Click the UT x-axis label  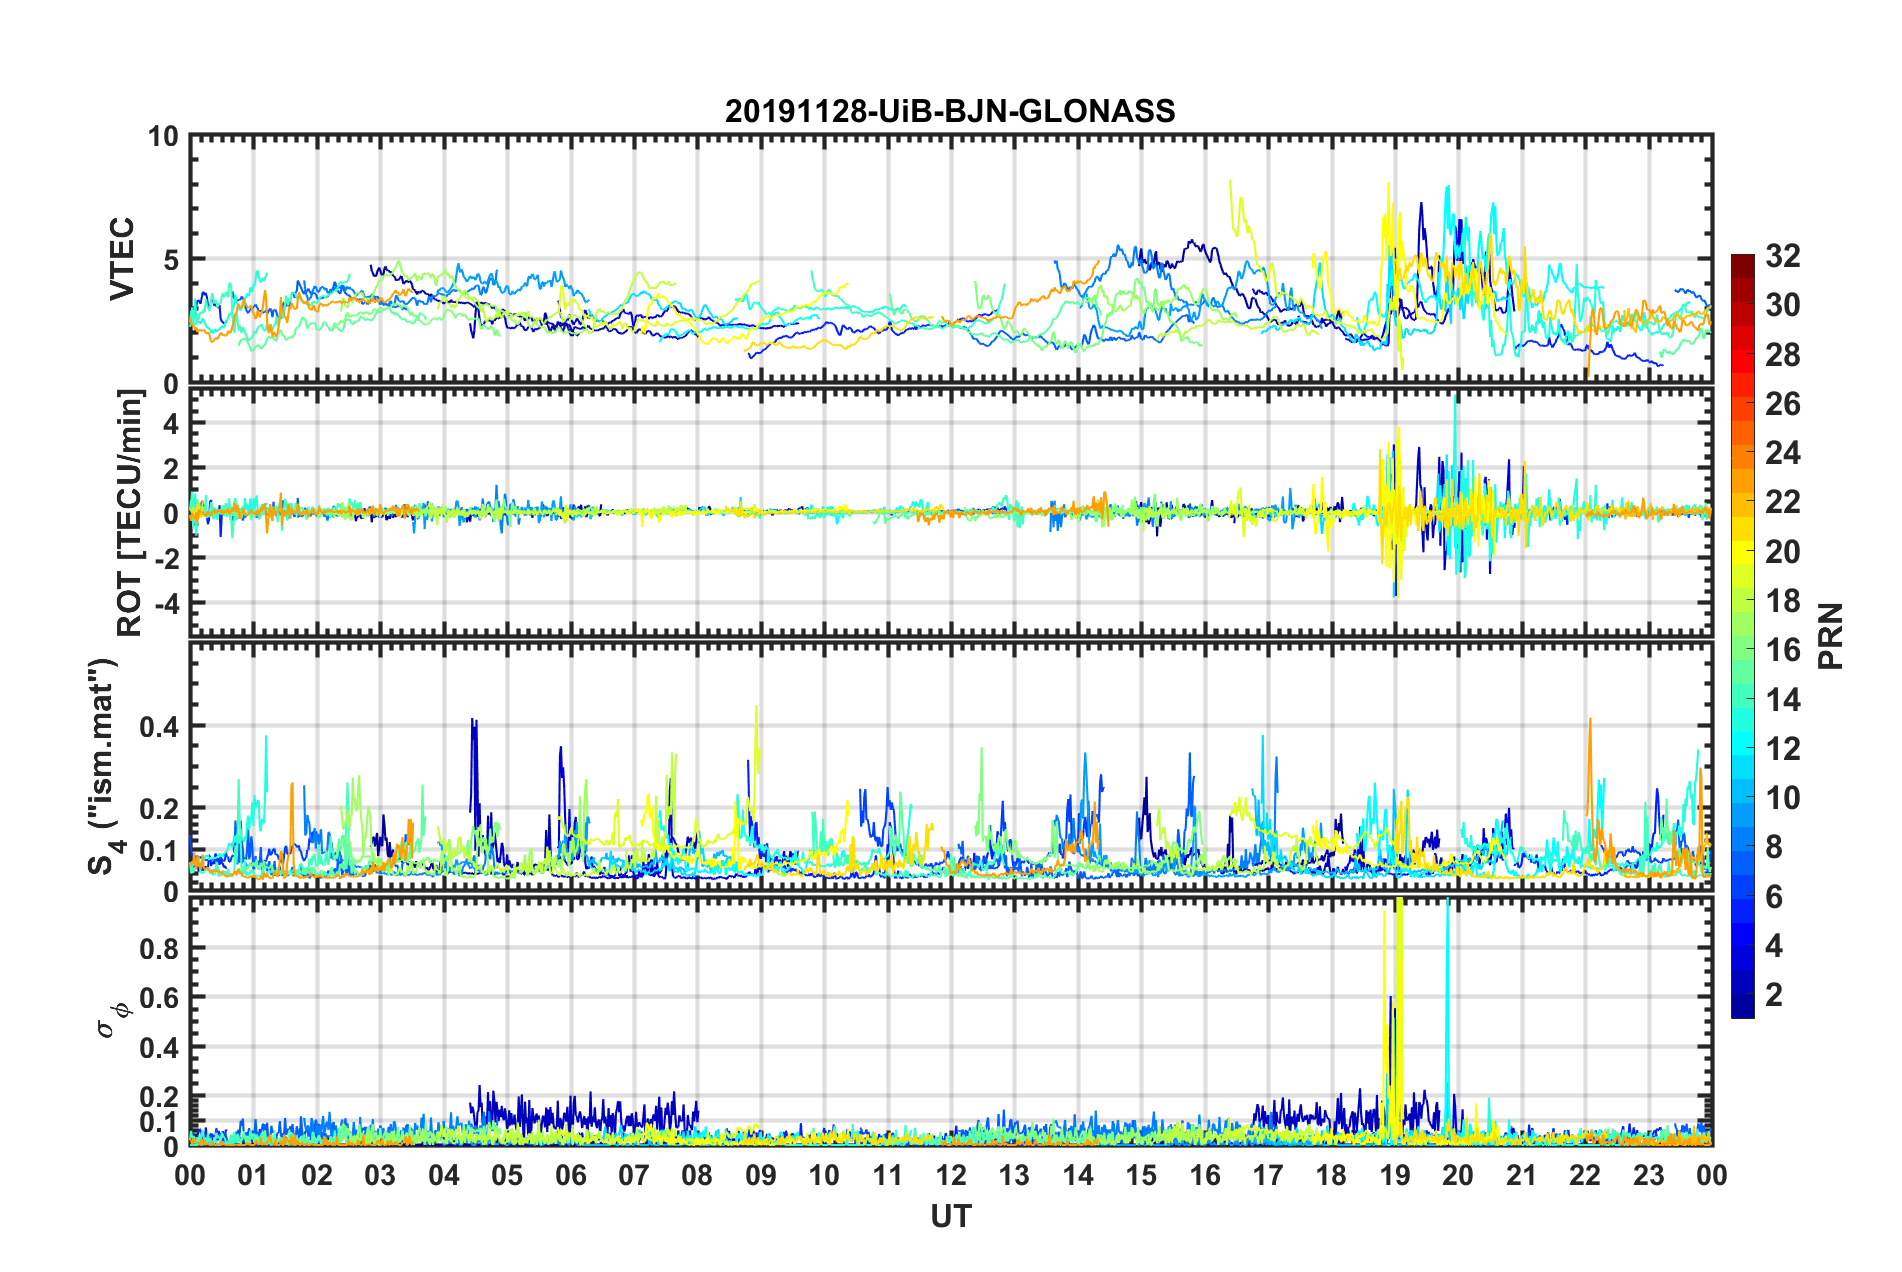click(951, 1216)
